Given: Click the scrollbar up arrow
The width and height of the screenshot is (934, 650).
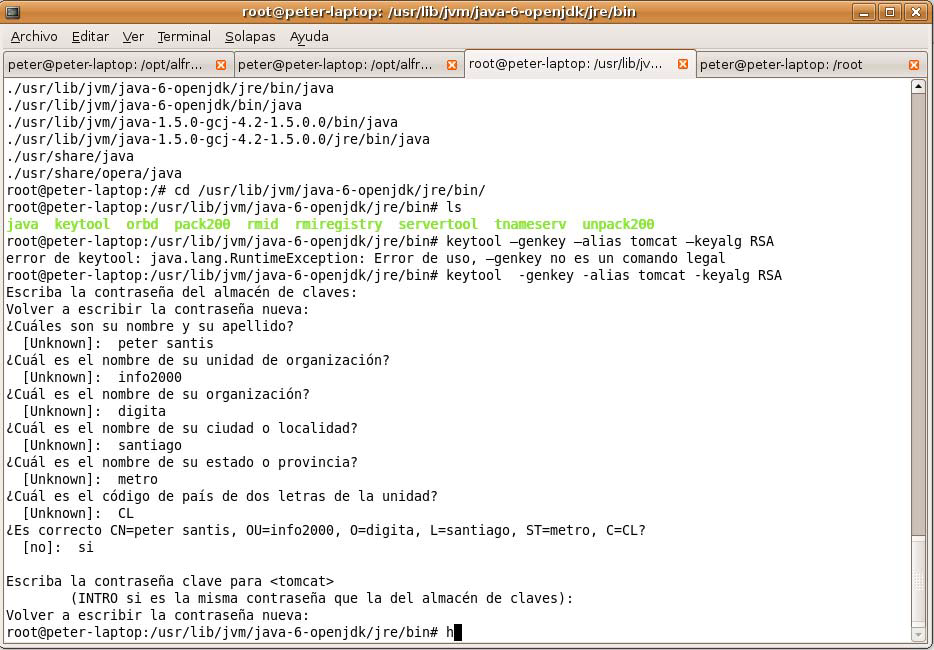Looking at the screenshot, I should click(919, 87).
